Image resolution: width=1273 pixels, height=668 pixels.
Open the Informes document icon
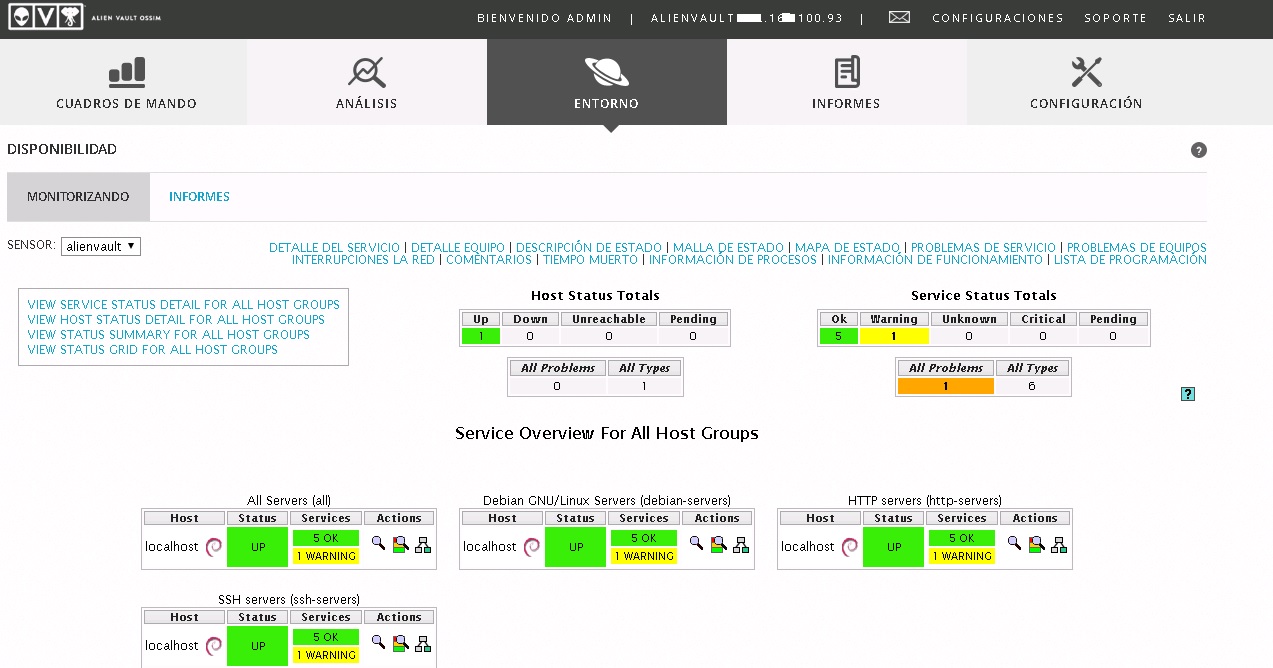[846, 72]
